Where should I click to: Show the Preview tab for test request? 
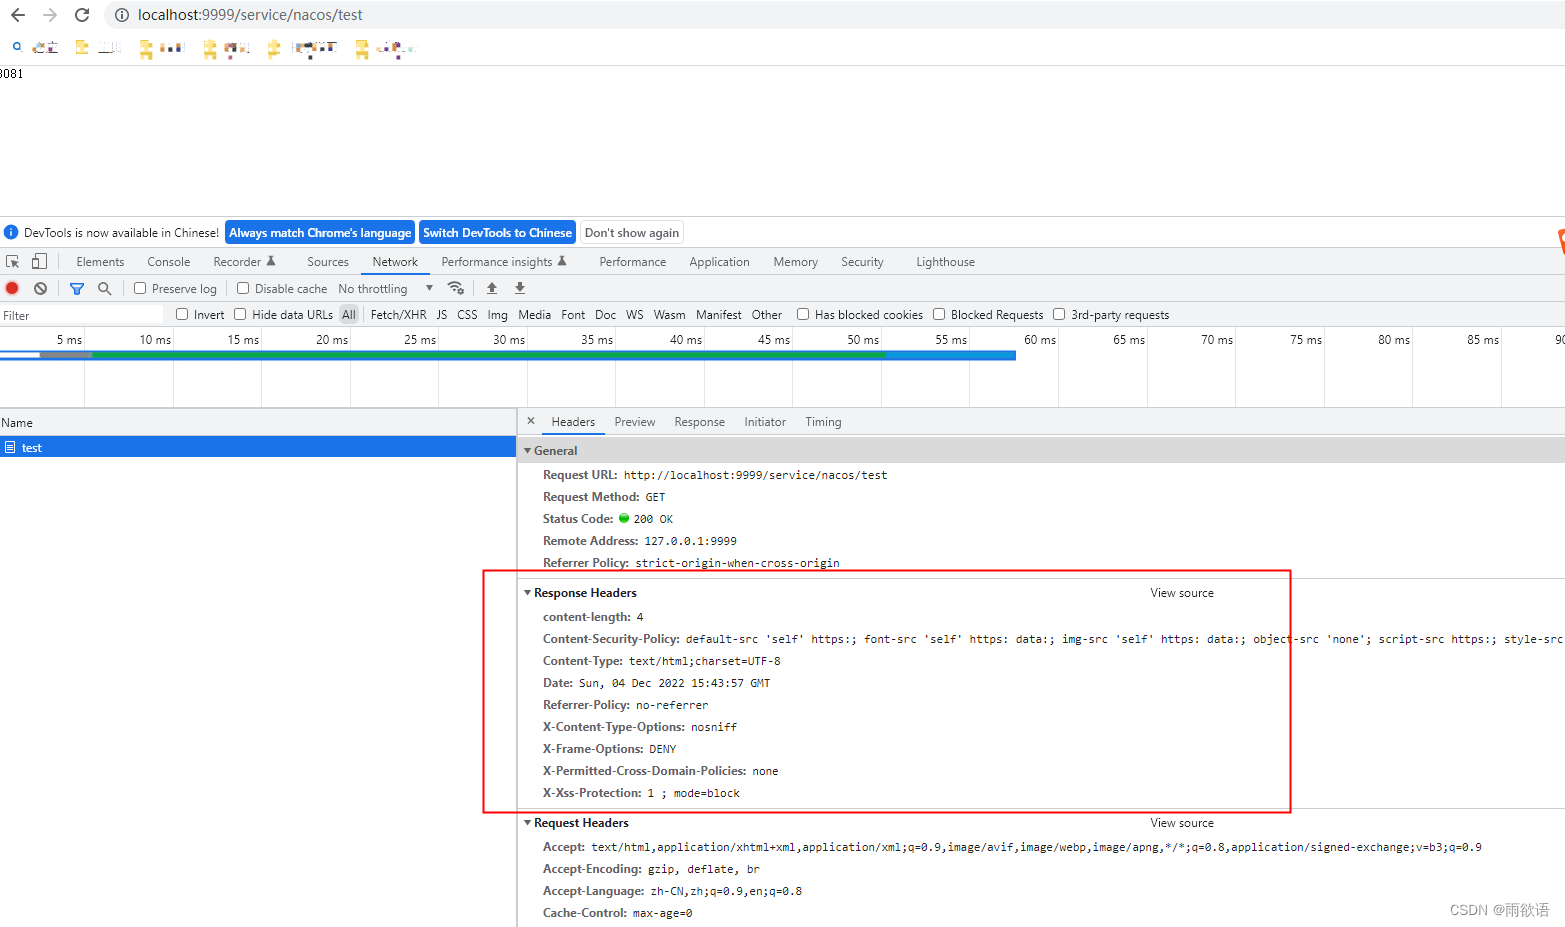point(635,422)
